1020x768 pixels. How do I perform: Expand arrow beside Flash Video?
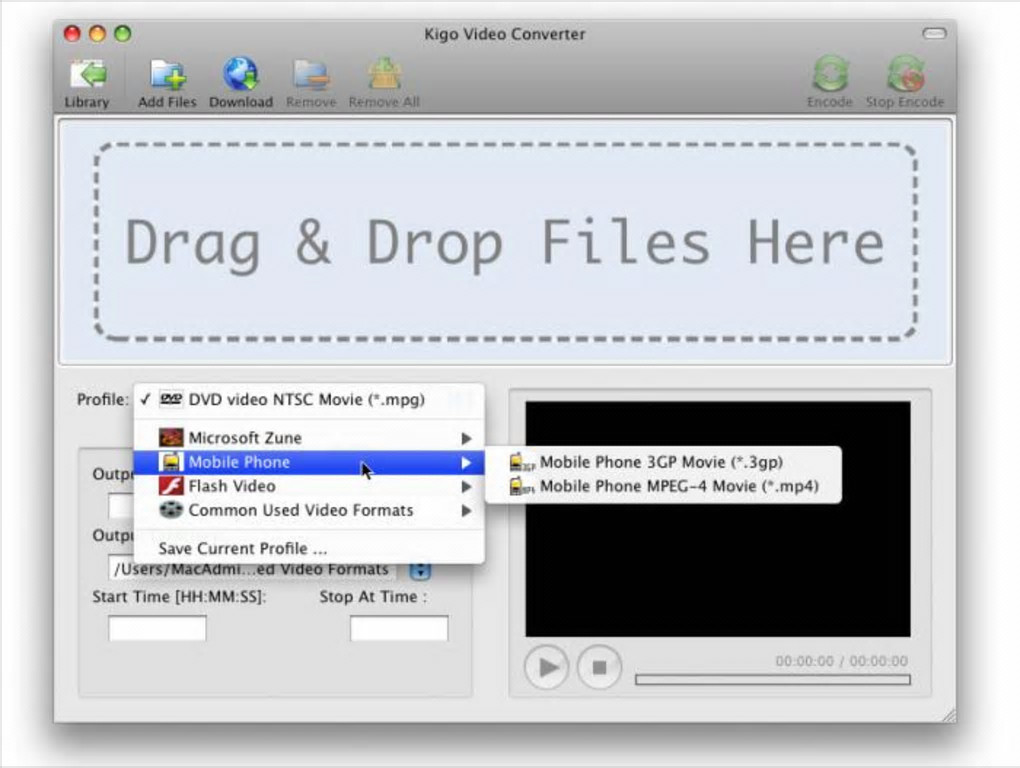[x=466, y=486]
